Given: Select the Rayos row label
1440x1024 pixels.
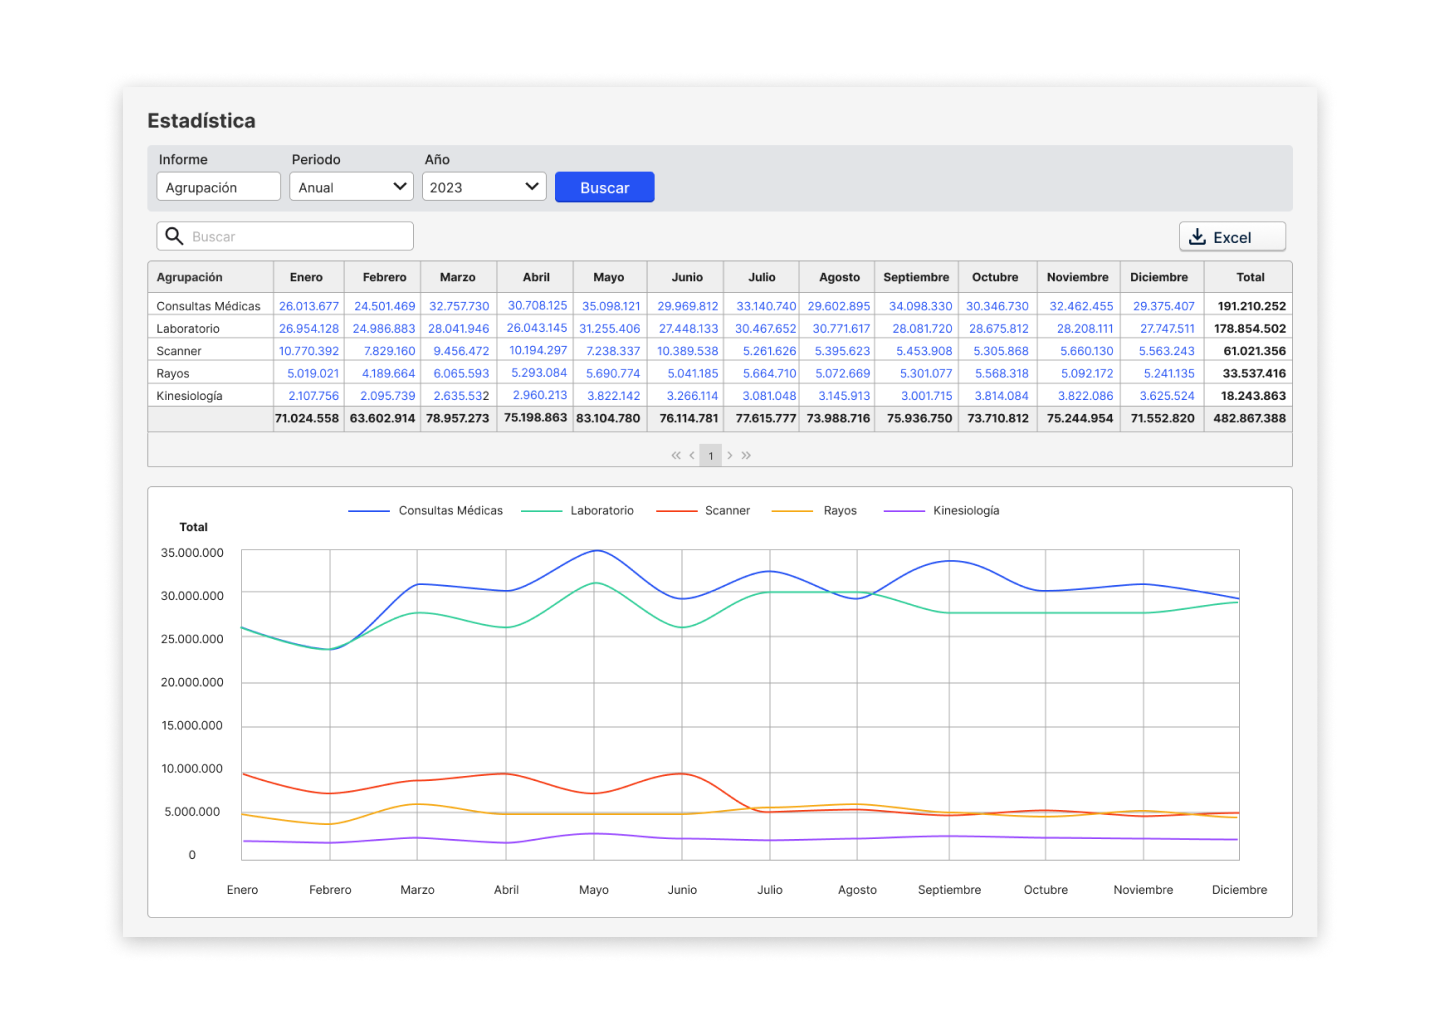Looking at the screenshot, I should (x=173, y=373).
